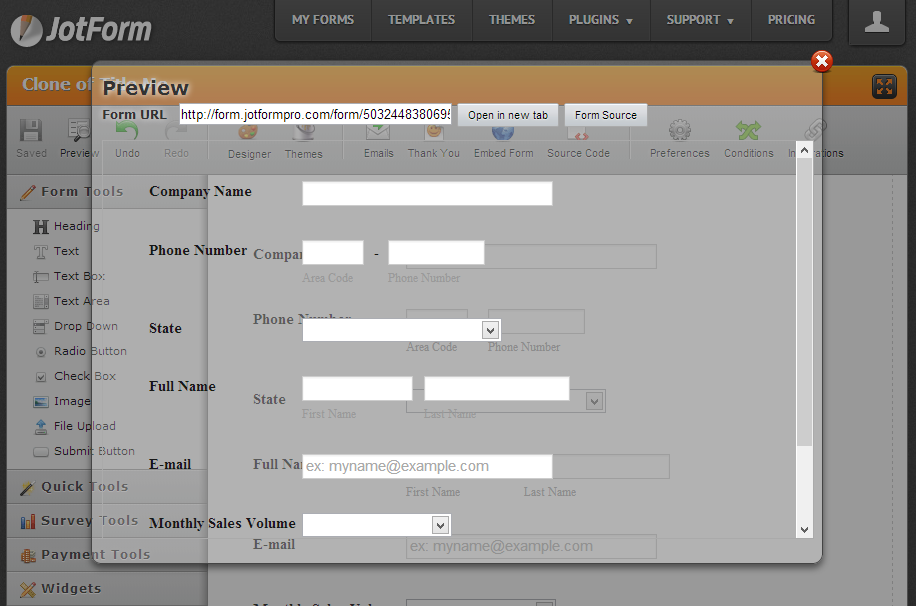Viewport: 916px width, 606px height.
Task: Open the State dropdown in preview
Action: tap(401, 330)
